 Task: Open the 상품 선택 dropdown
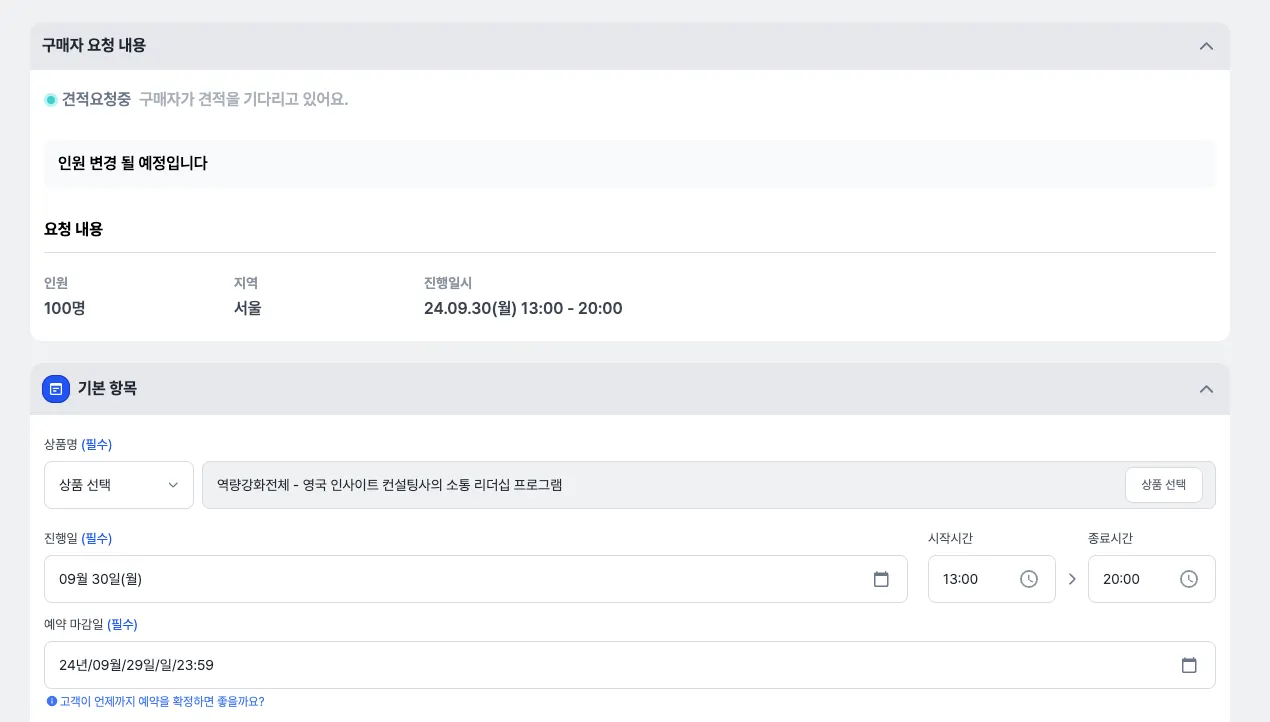click(119, 485)
